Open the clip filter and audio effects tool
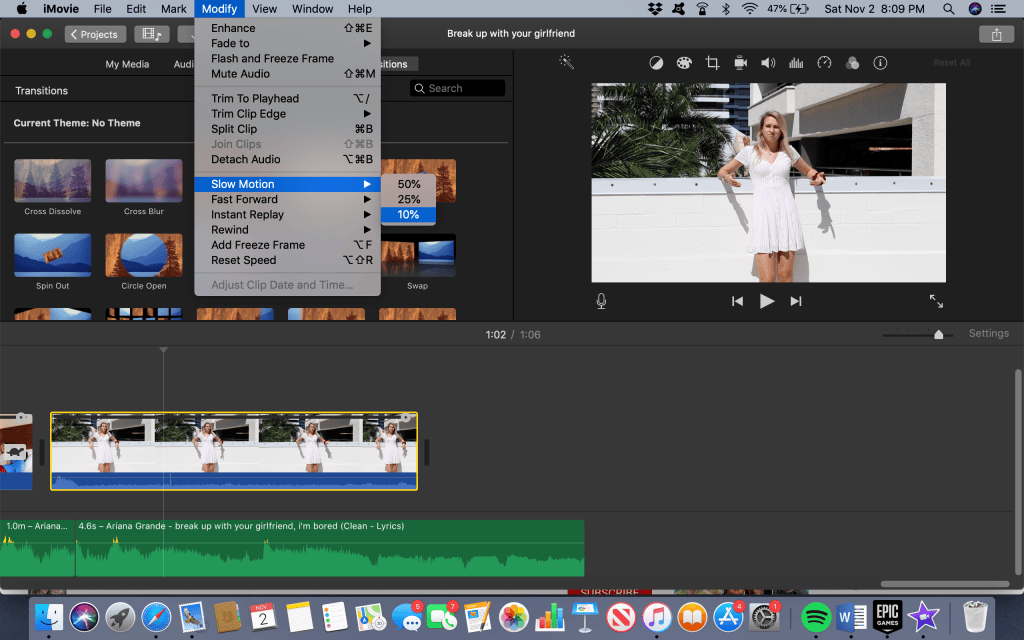Viewport: 1024px width, 640px height. pyautogui.click(x=852, y=63)
